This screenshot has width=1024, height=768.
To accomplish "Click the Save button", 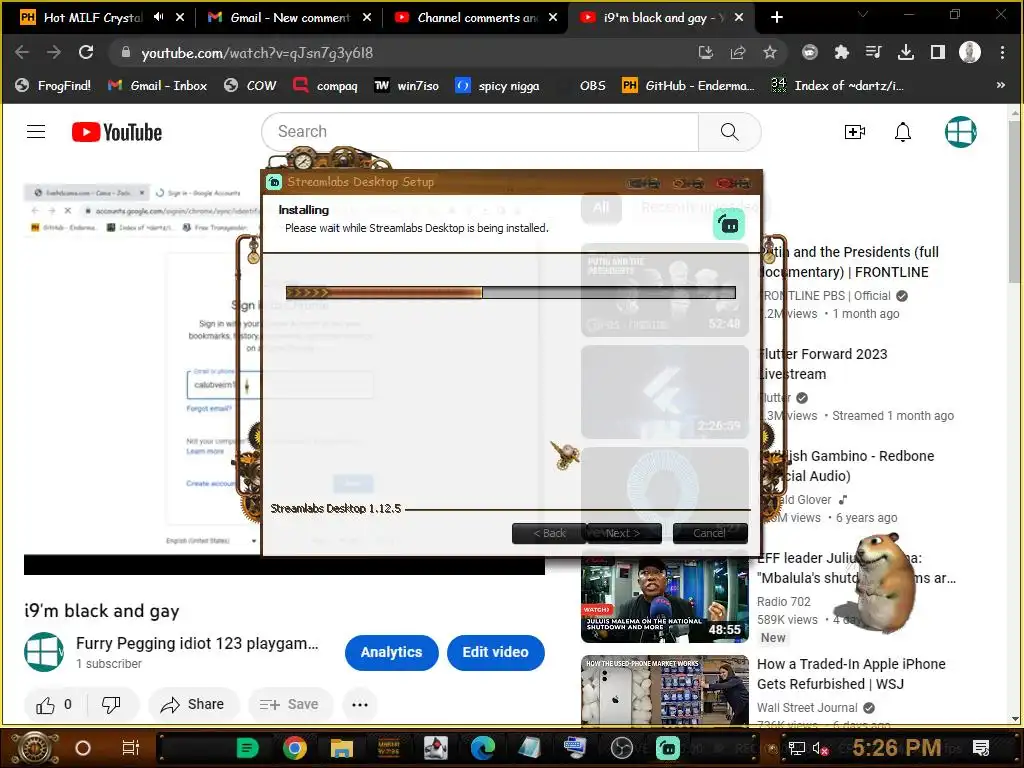I will coord(289,705).
